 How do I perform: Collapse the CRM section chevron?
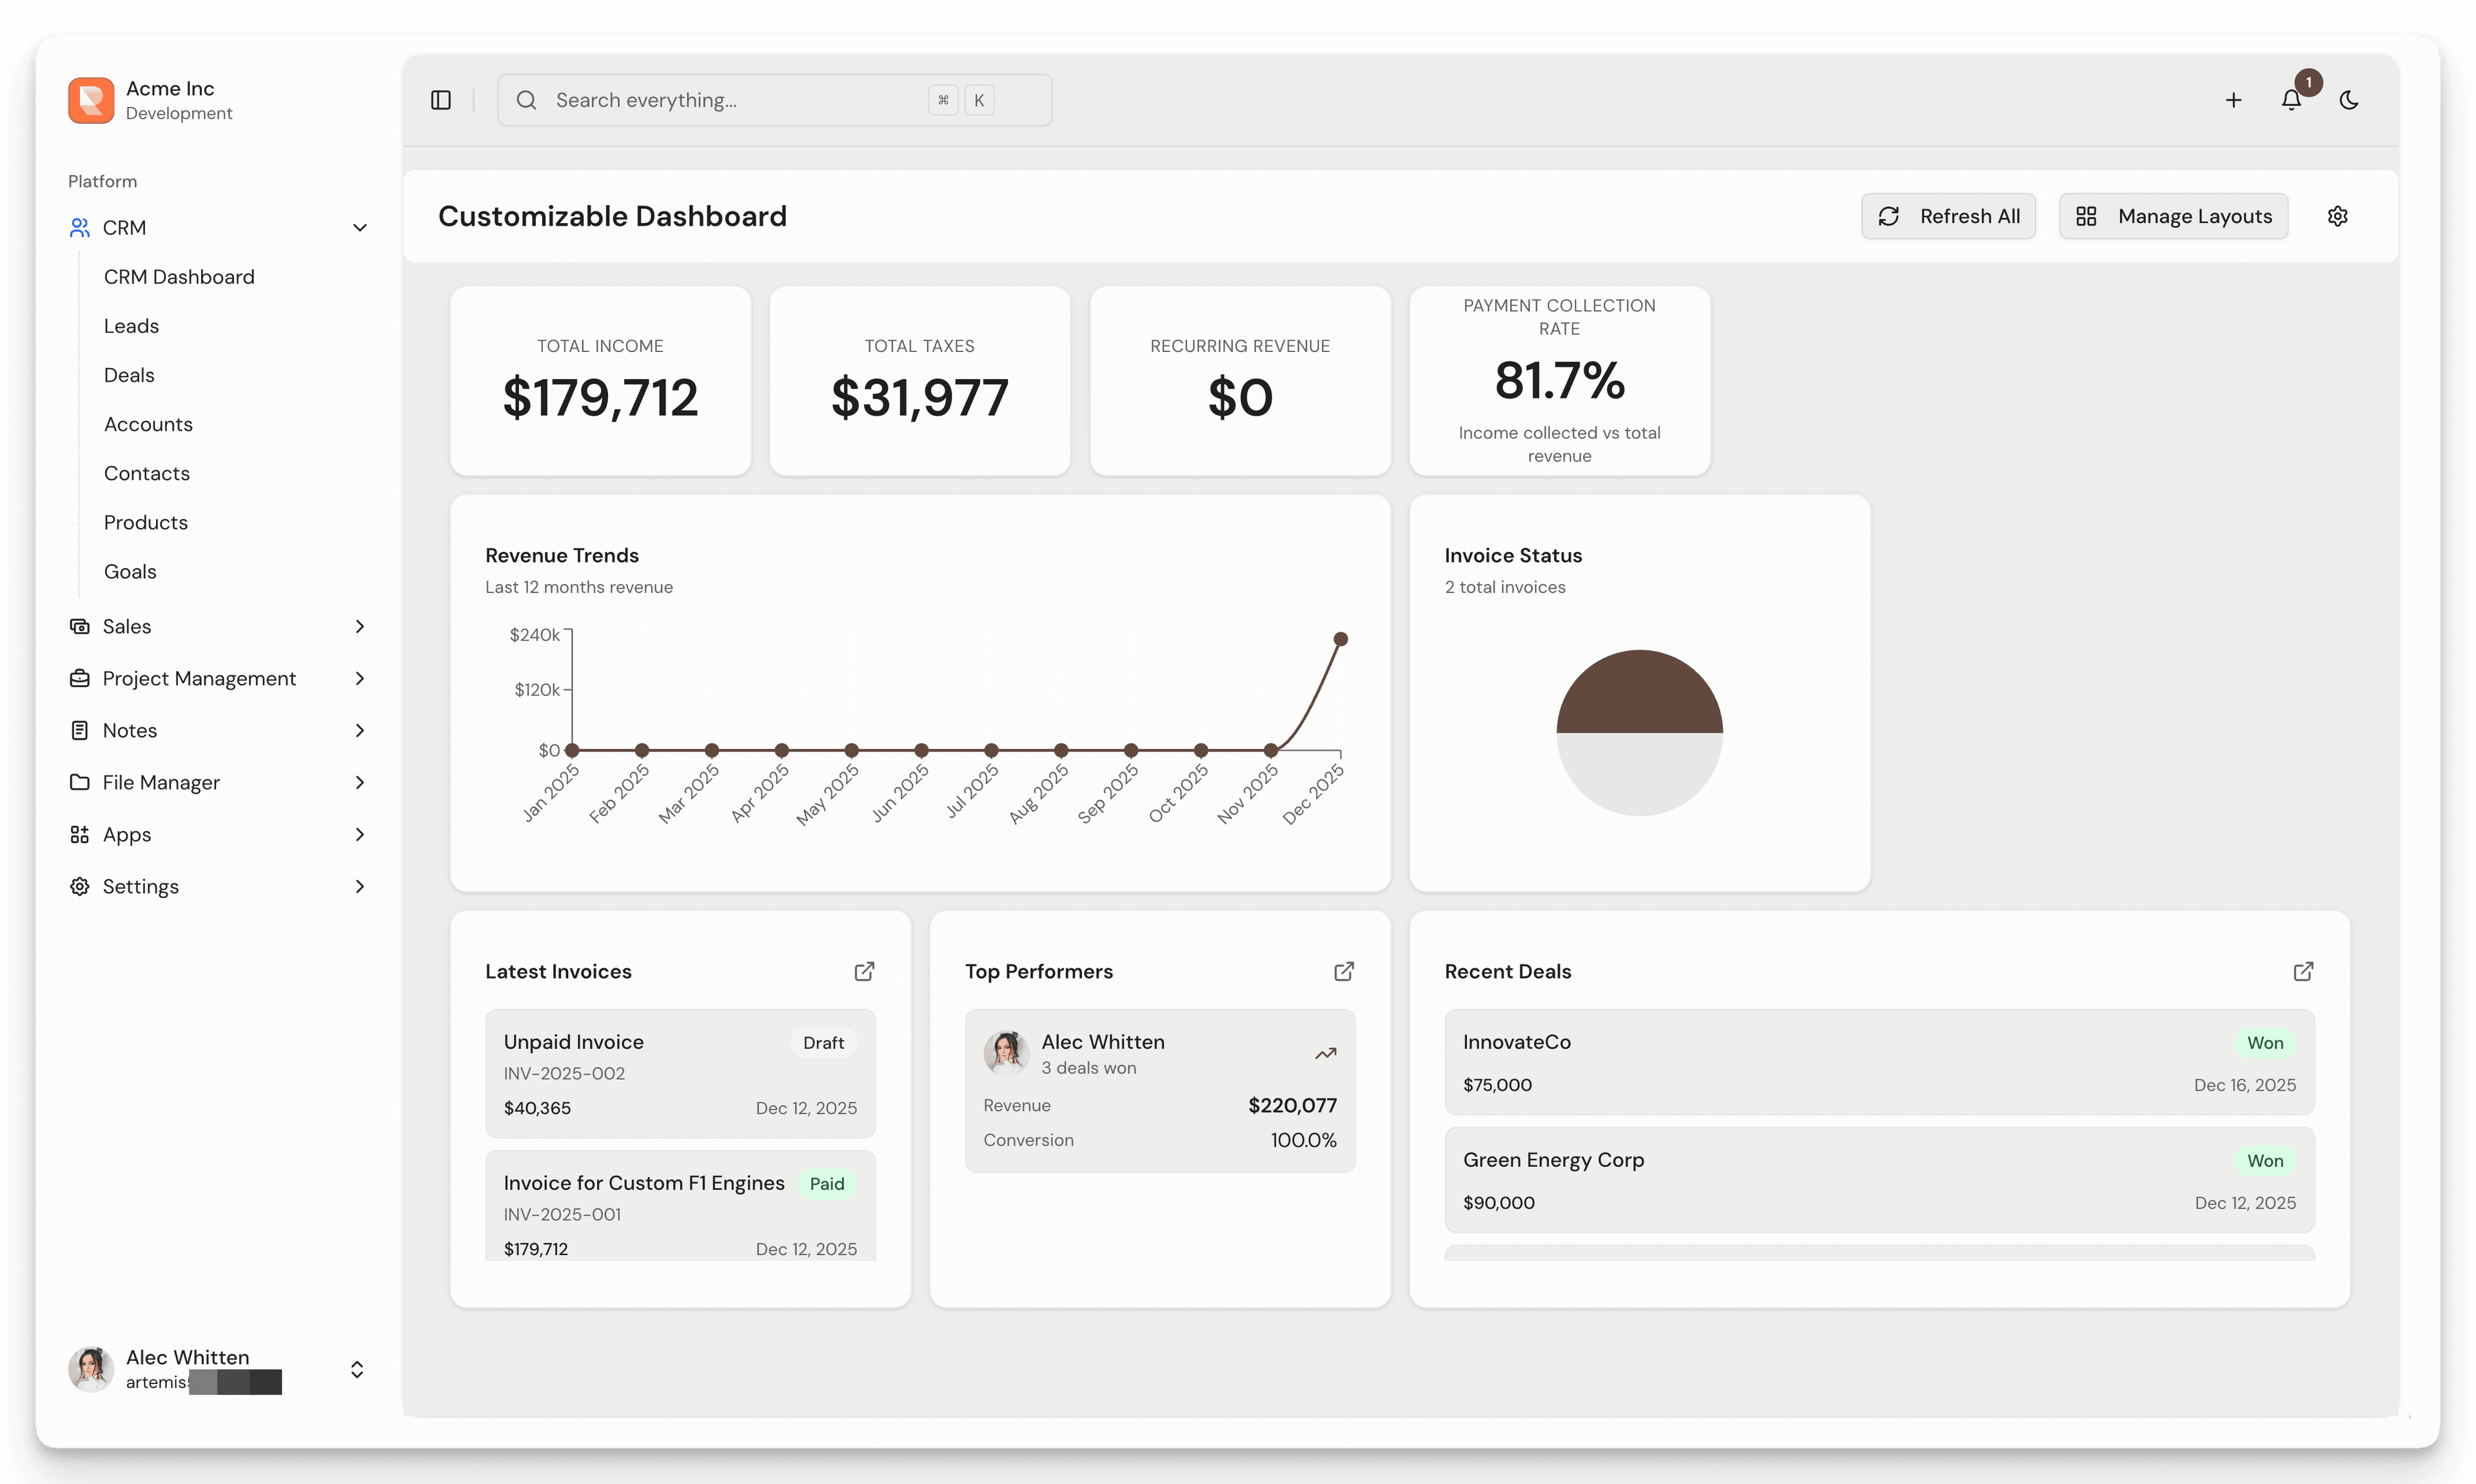point(359,227)
